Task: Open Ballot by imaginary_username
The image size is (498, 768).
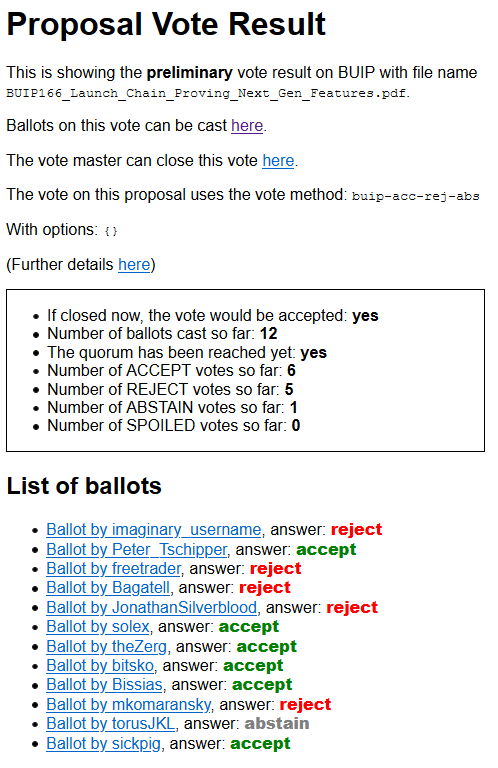Action: tap(154, 529)
